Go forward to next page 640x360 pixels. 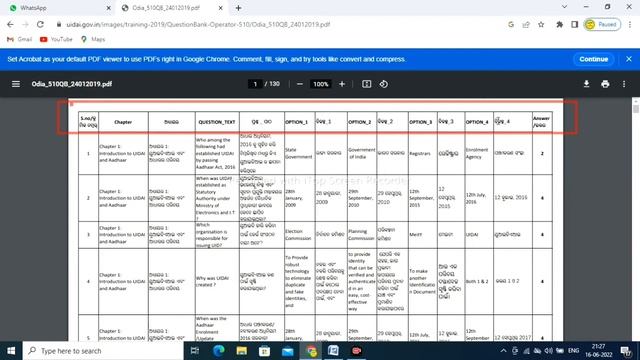(25, 24)
